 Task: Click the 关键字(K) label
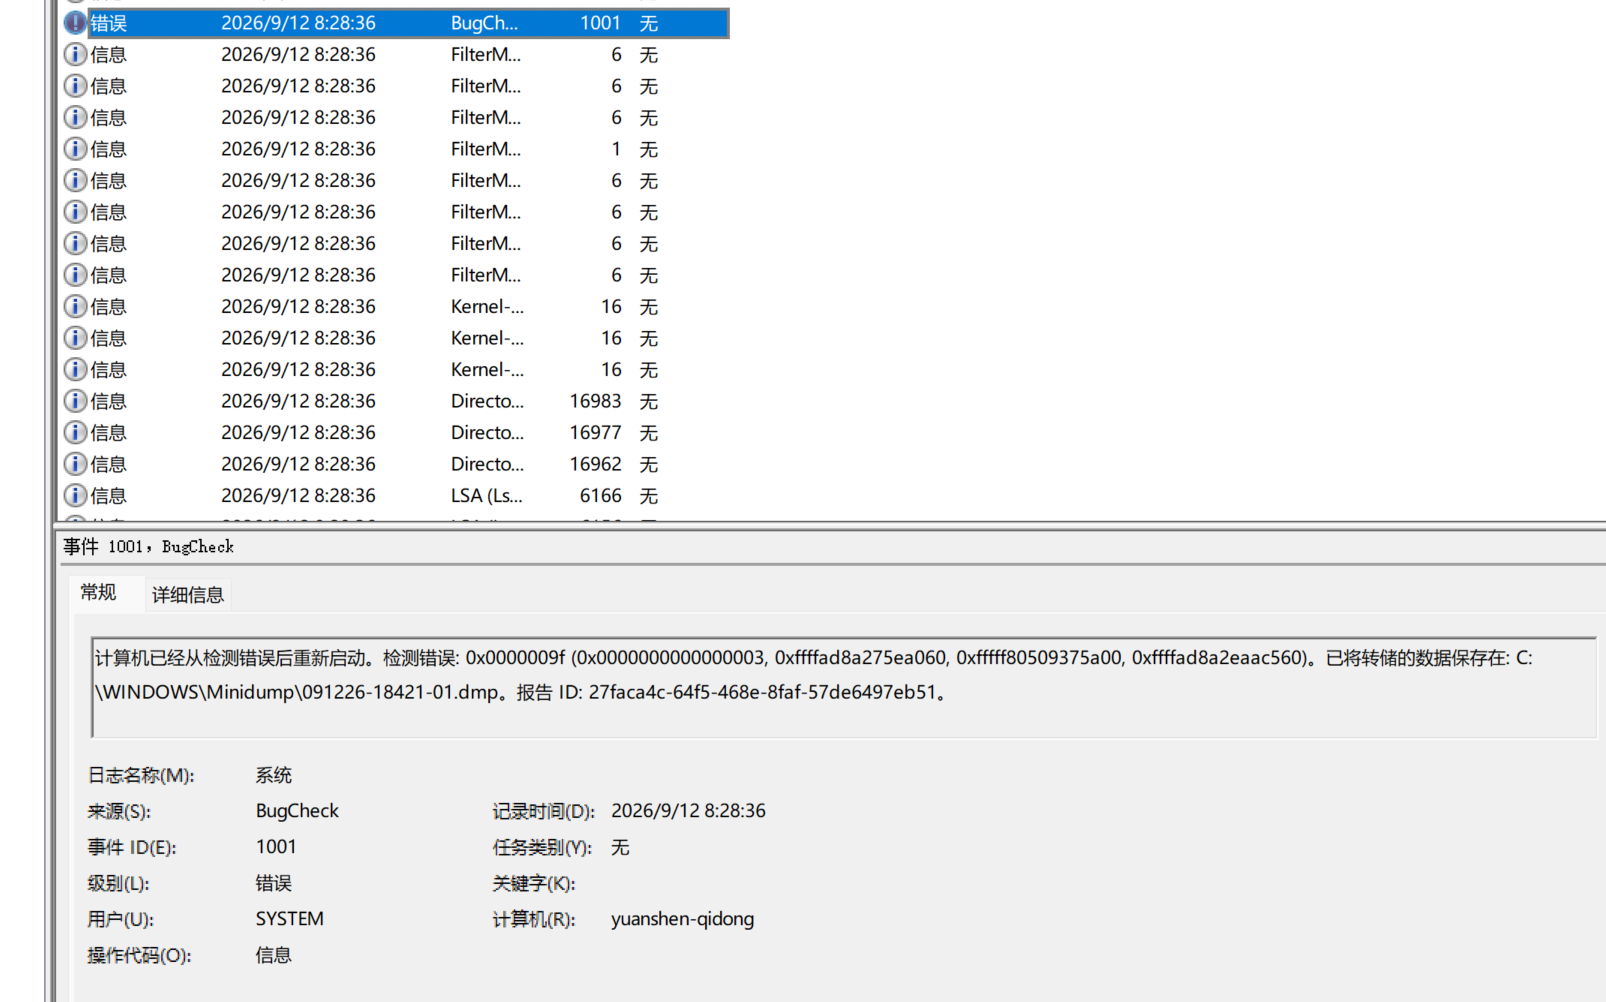(534, 883)
